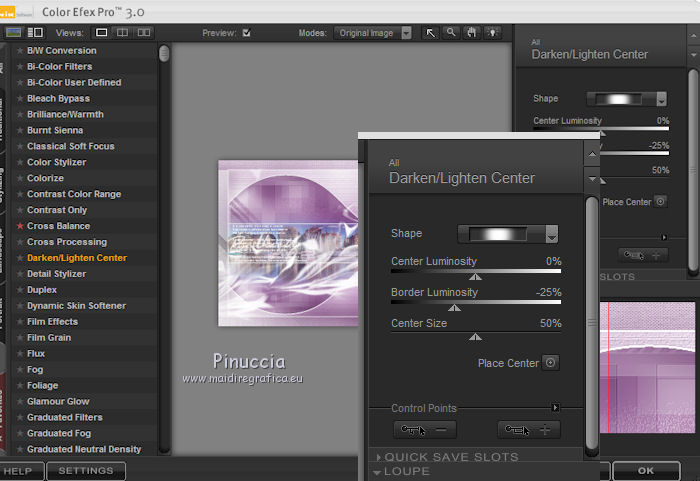Toggle favorite star for Duplex
This screenshot has height=481, width=700.
[x=20, y=290]
